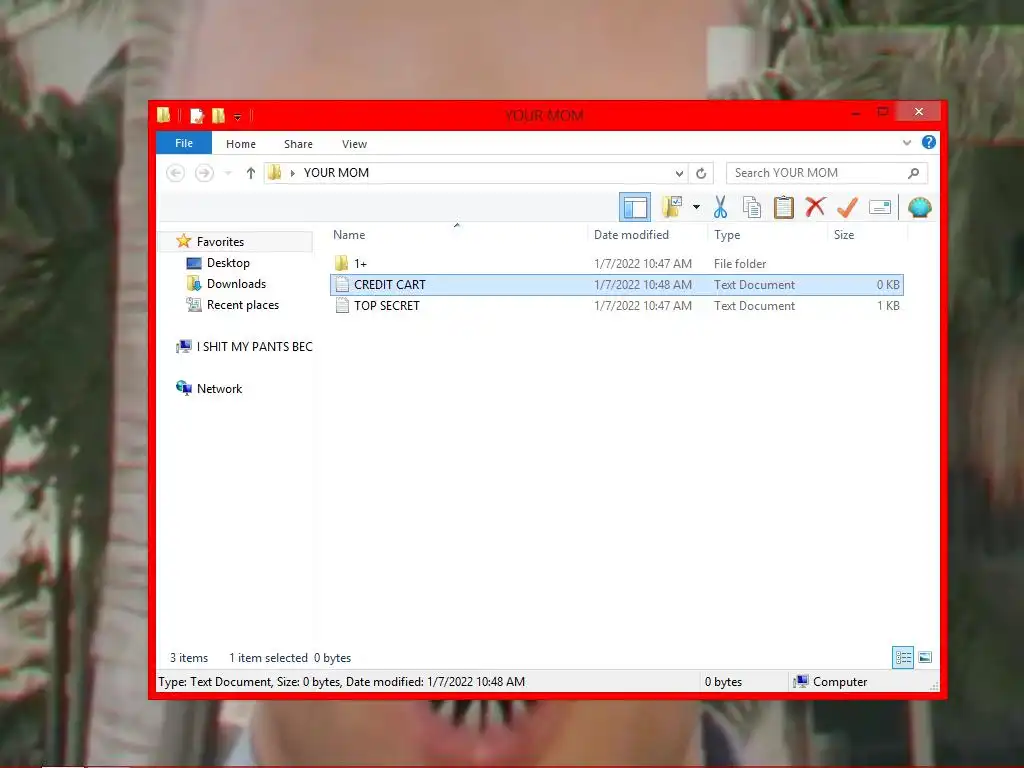Expand the ribbon with the chevron
The height and width of the screenshot is (768, 1024).
coord(906,142)
